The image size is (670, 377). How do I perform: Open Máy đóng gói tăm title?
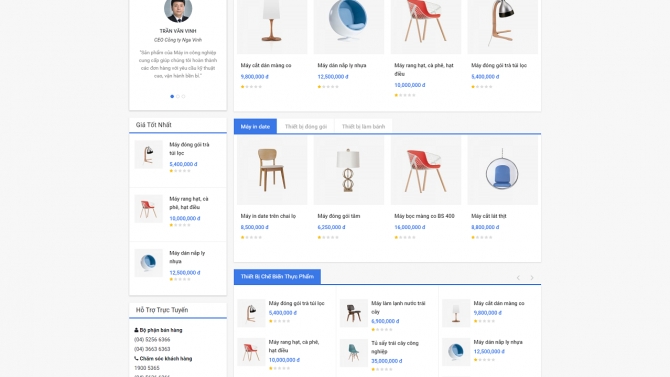pos(338,216)
